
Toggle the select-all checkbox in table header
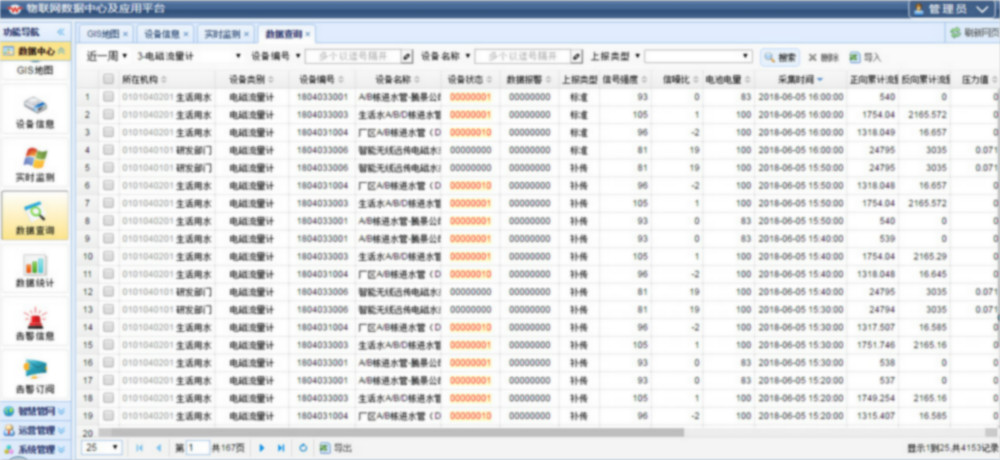pyautogui.click(x=108, y=79)
